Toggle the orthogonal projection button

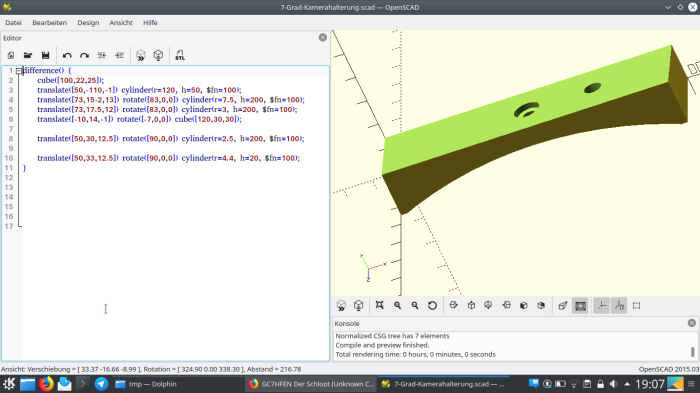coord(562,305)
